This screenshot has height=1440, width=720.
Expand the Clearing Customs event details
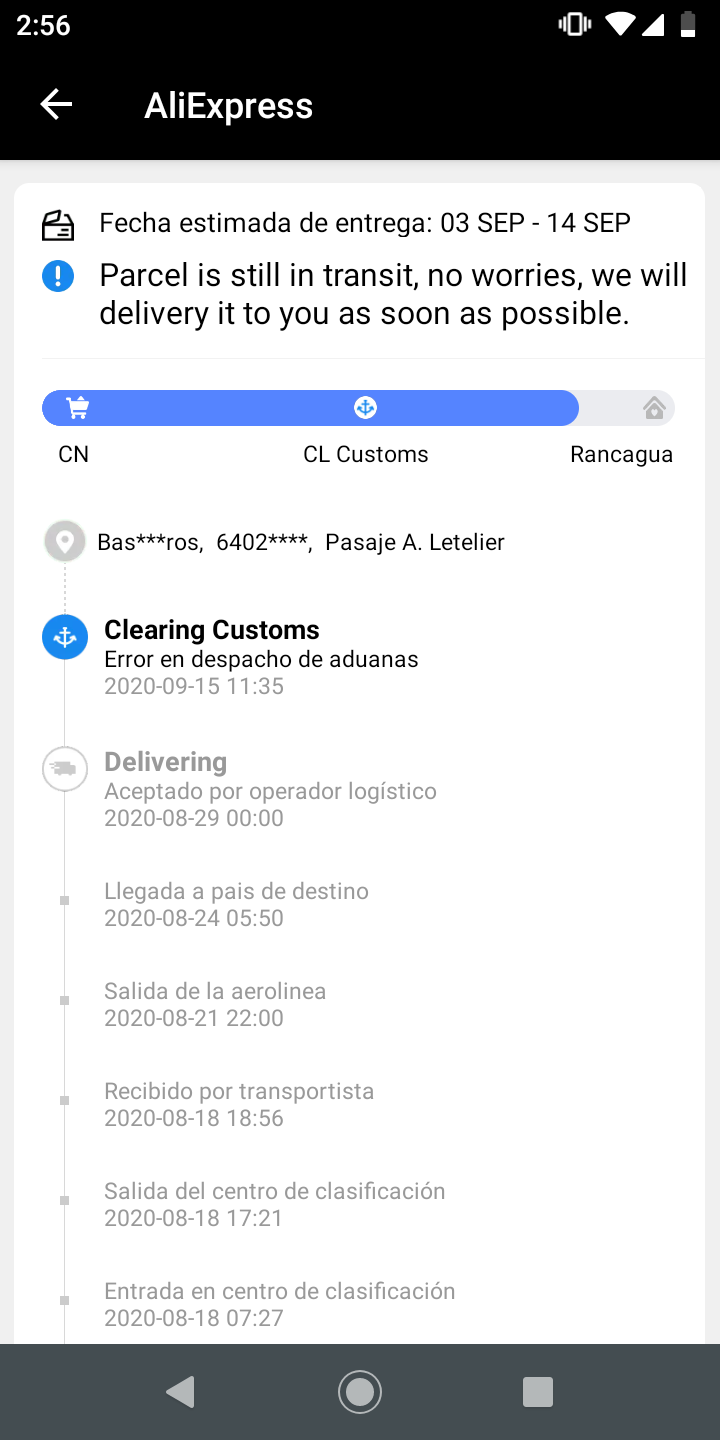tap(211, 629)
